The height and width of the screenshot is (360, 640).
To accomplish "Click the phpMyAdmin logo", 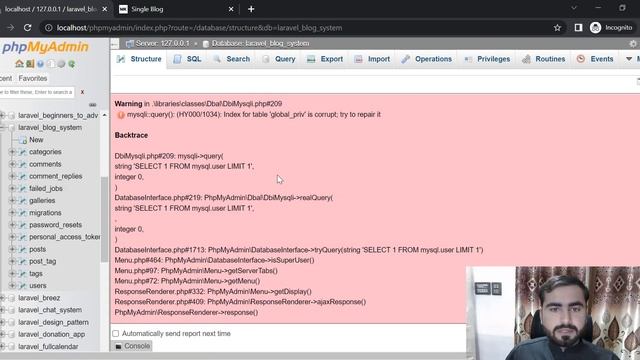I will pos(45,47).
